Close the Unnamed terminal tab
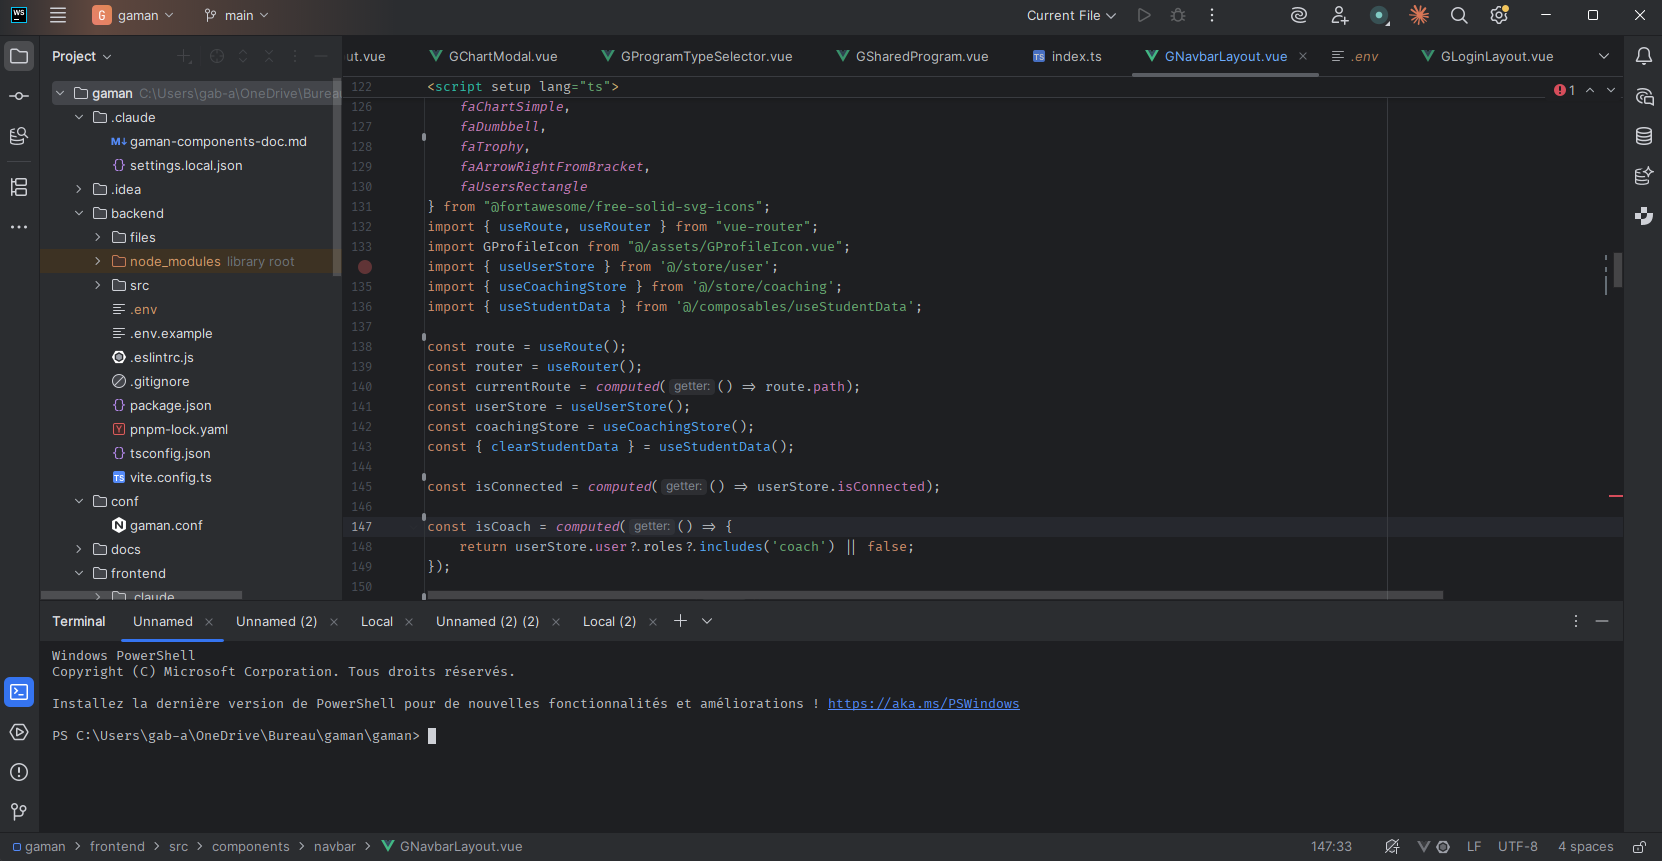The width and height of the screenshot is (1662, 861). (x=209, y=622)
